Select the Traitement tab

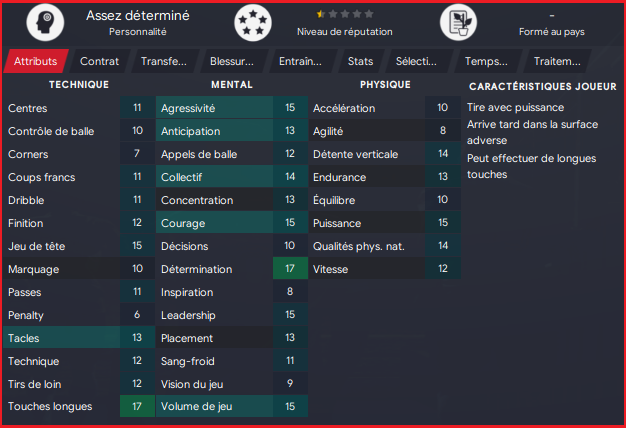pyautogui.click(x=557, y=61)
